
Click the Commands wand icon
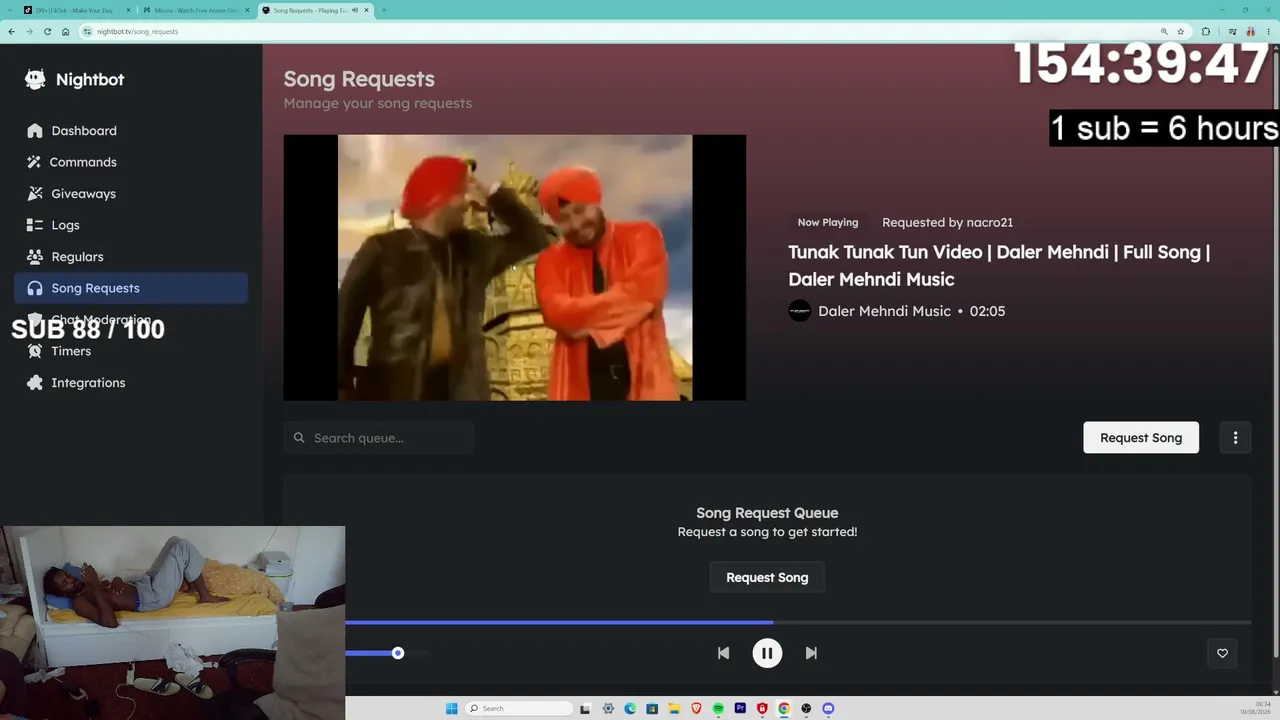click(35, 162)
